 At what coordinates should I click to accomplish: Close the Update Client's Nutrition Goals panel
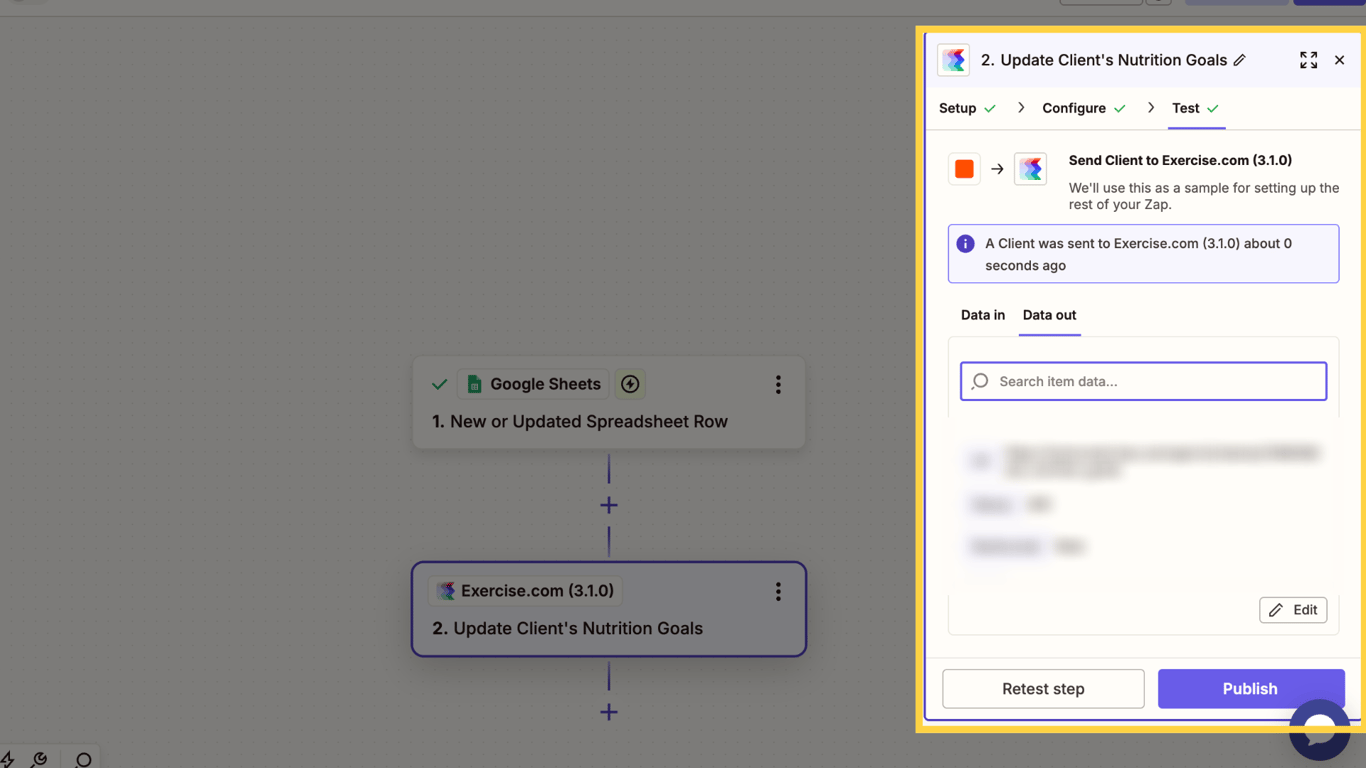tap(1340, 60)
